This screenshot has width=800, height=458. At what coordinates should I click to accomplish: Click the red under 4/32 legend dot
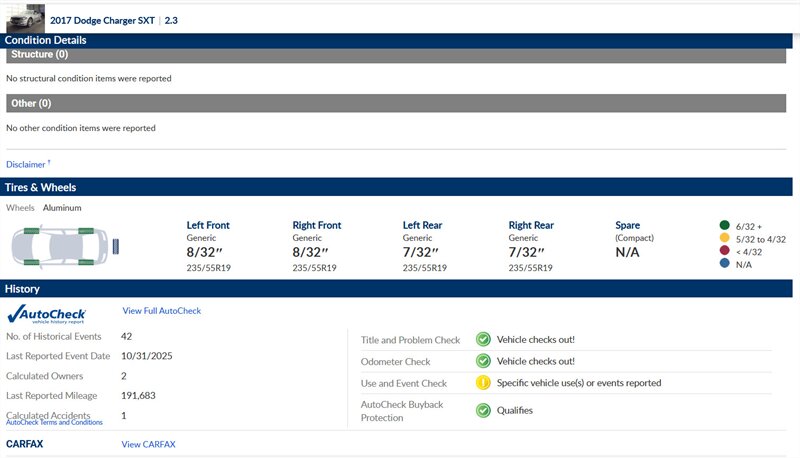[x=723, y=252]
